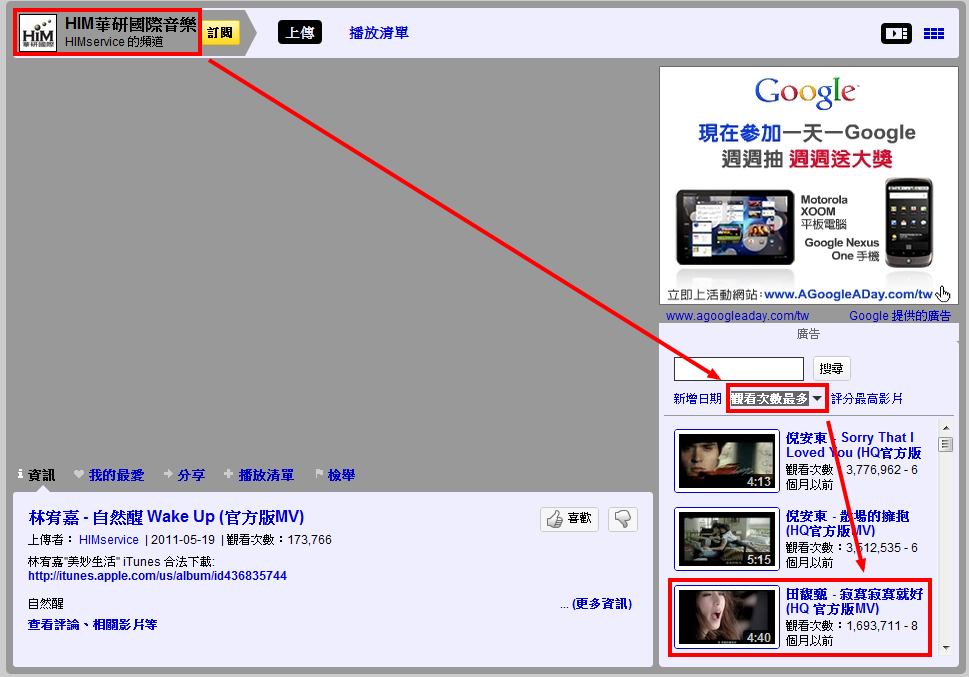Screen dimensions: 969x677
Task: Click the black 上傳 uploads button
Action: pos(300,32)
